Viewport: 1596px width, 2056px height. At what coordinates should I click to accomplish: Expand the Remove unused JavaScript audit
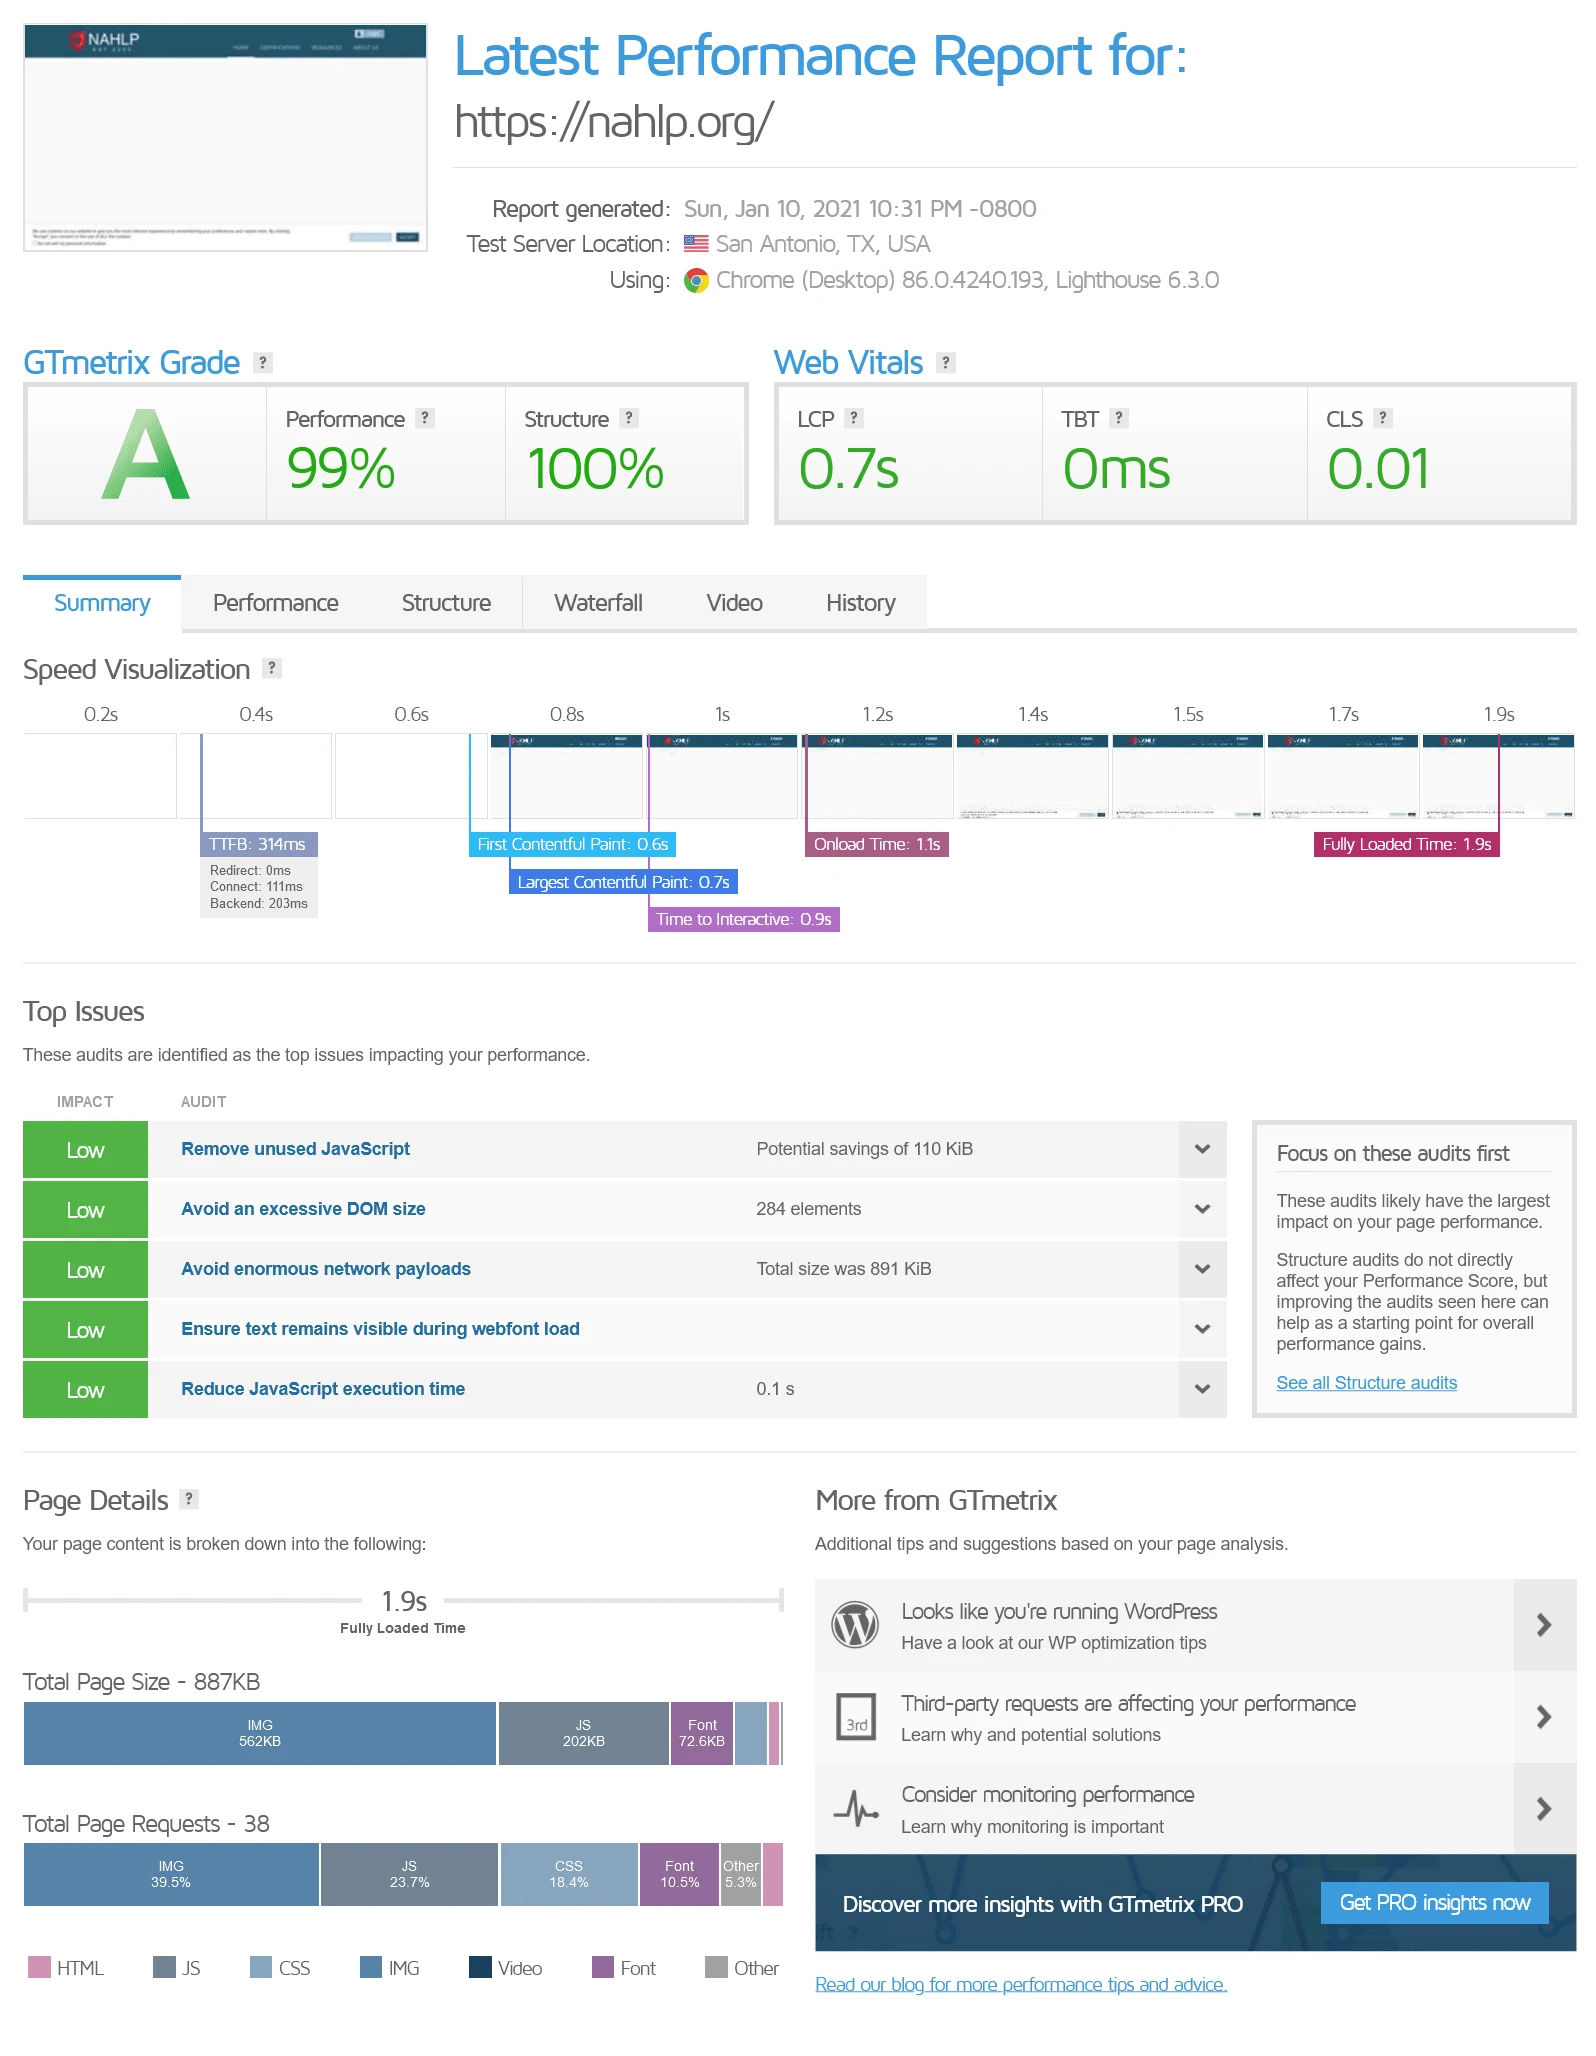[x=1202, y=1149]
